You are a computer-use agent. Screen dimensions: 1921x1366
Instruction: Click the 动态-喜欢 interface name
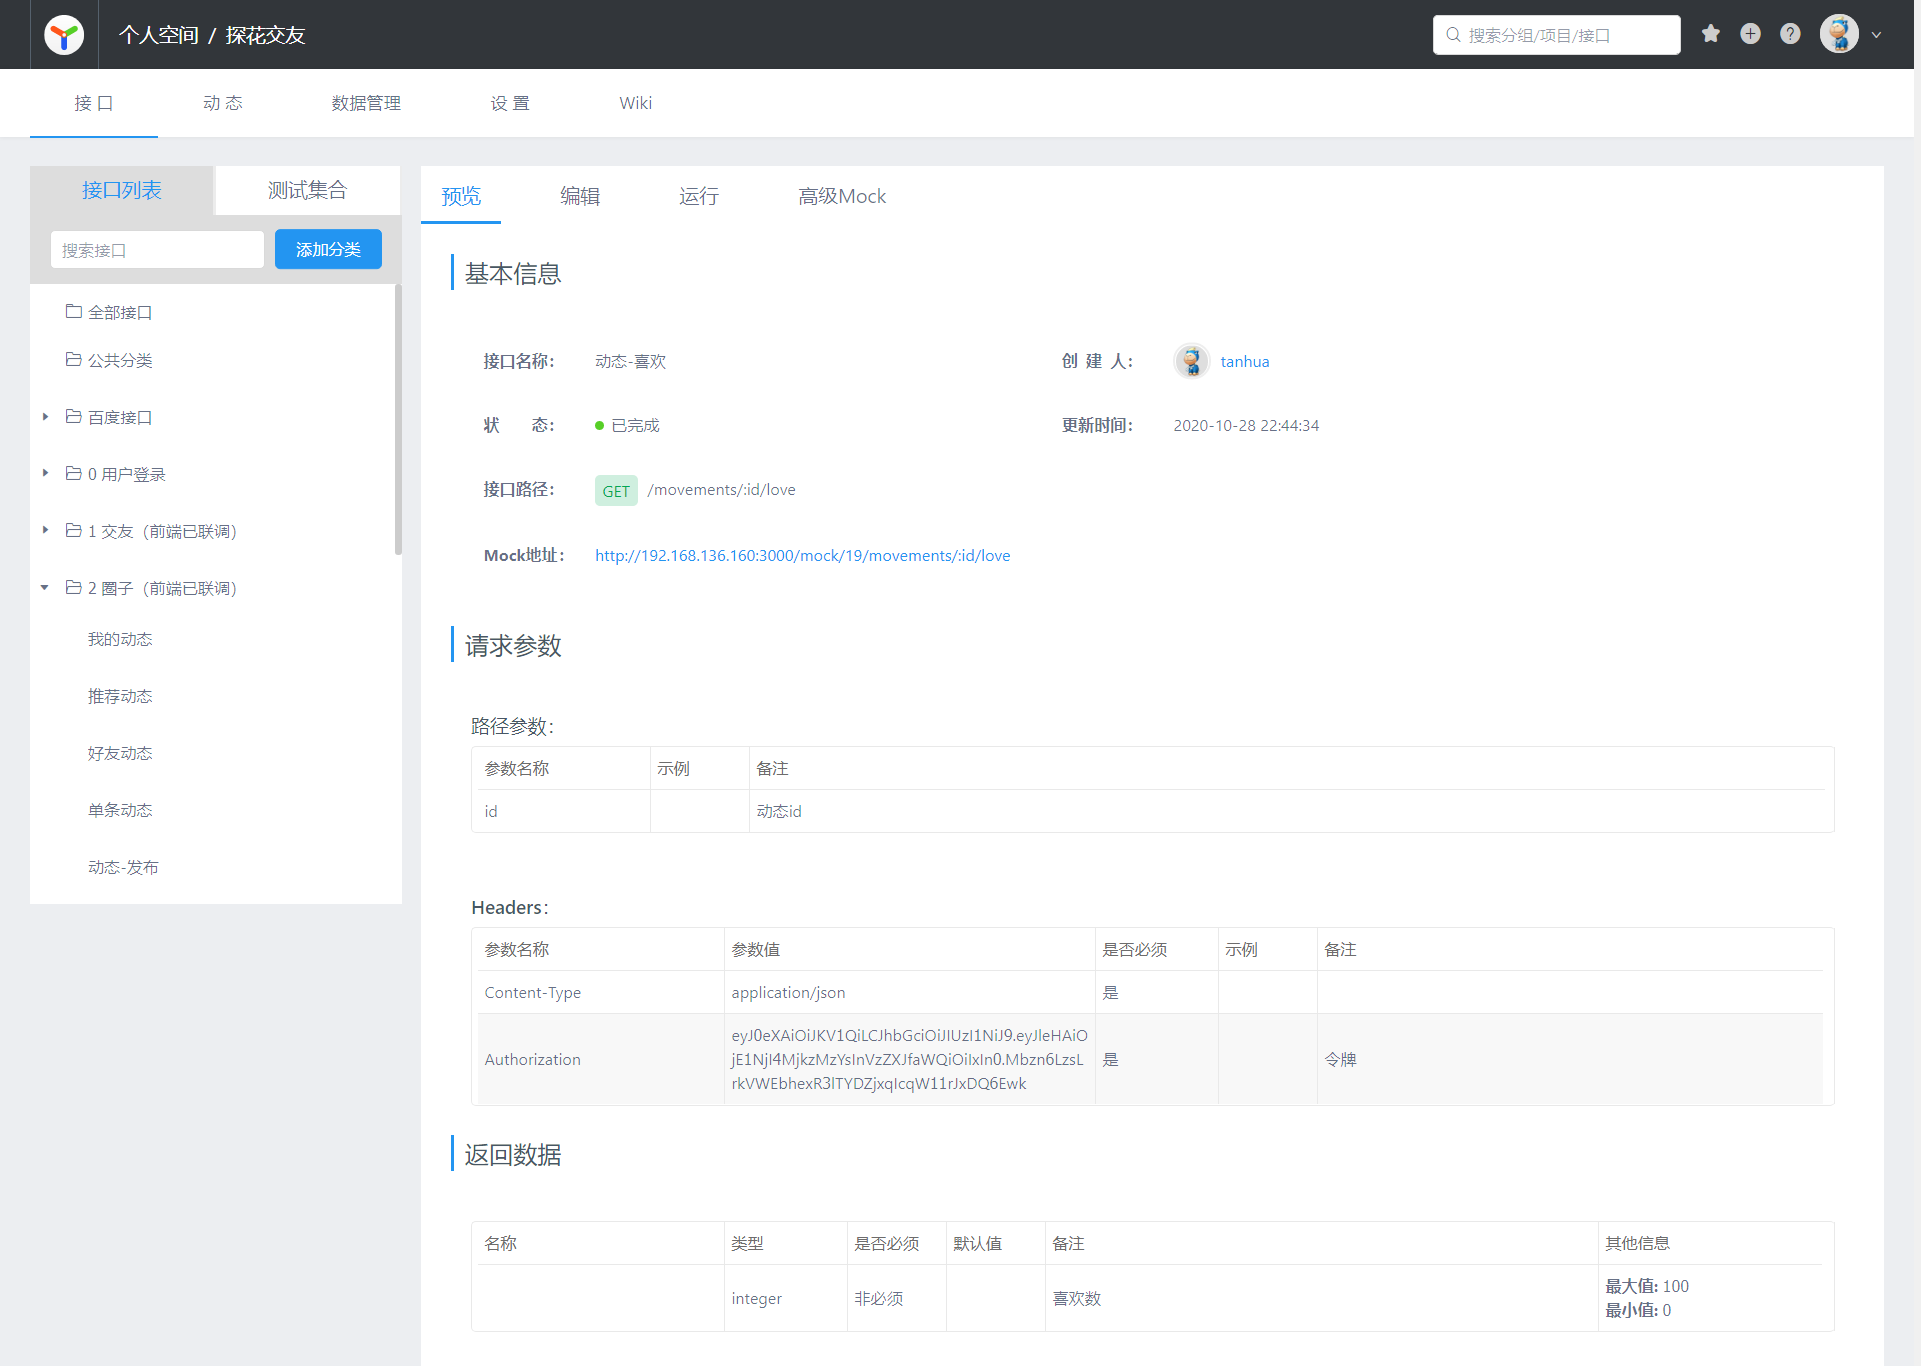click(x=631, y=362)
